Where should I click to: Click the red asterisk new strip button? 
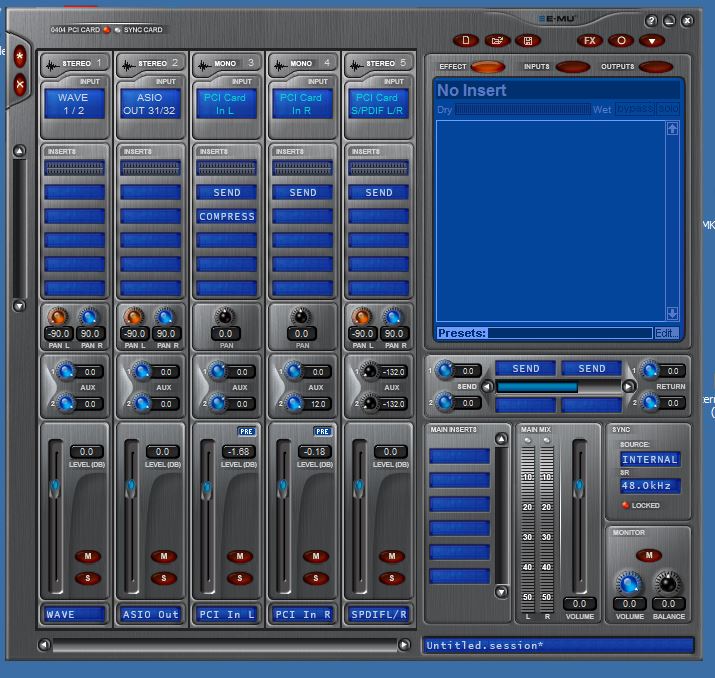(x=20, y=57)
